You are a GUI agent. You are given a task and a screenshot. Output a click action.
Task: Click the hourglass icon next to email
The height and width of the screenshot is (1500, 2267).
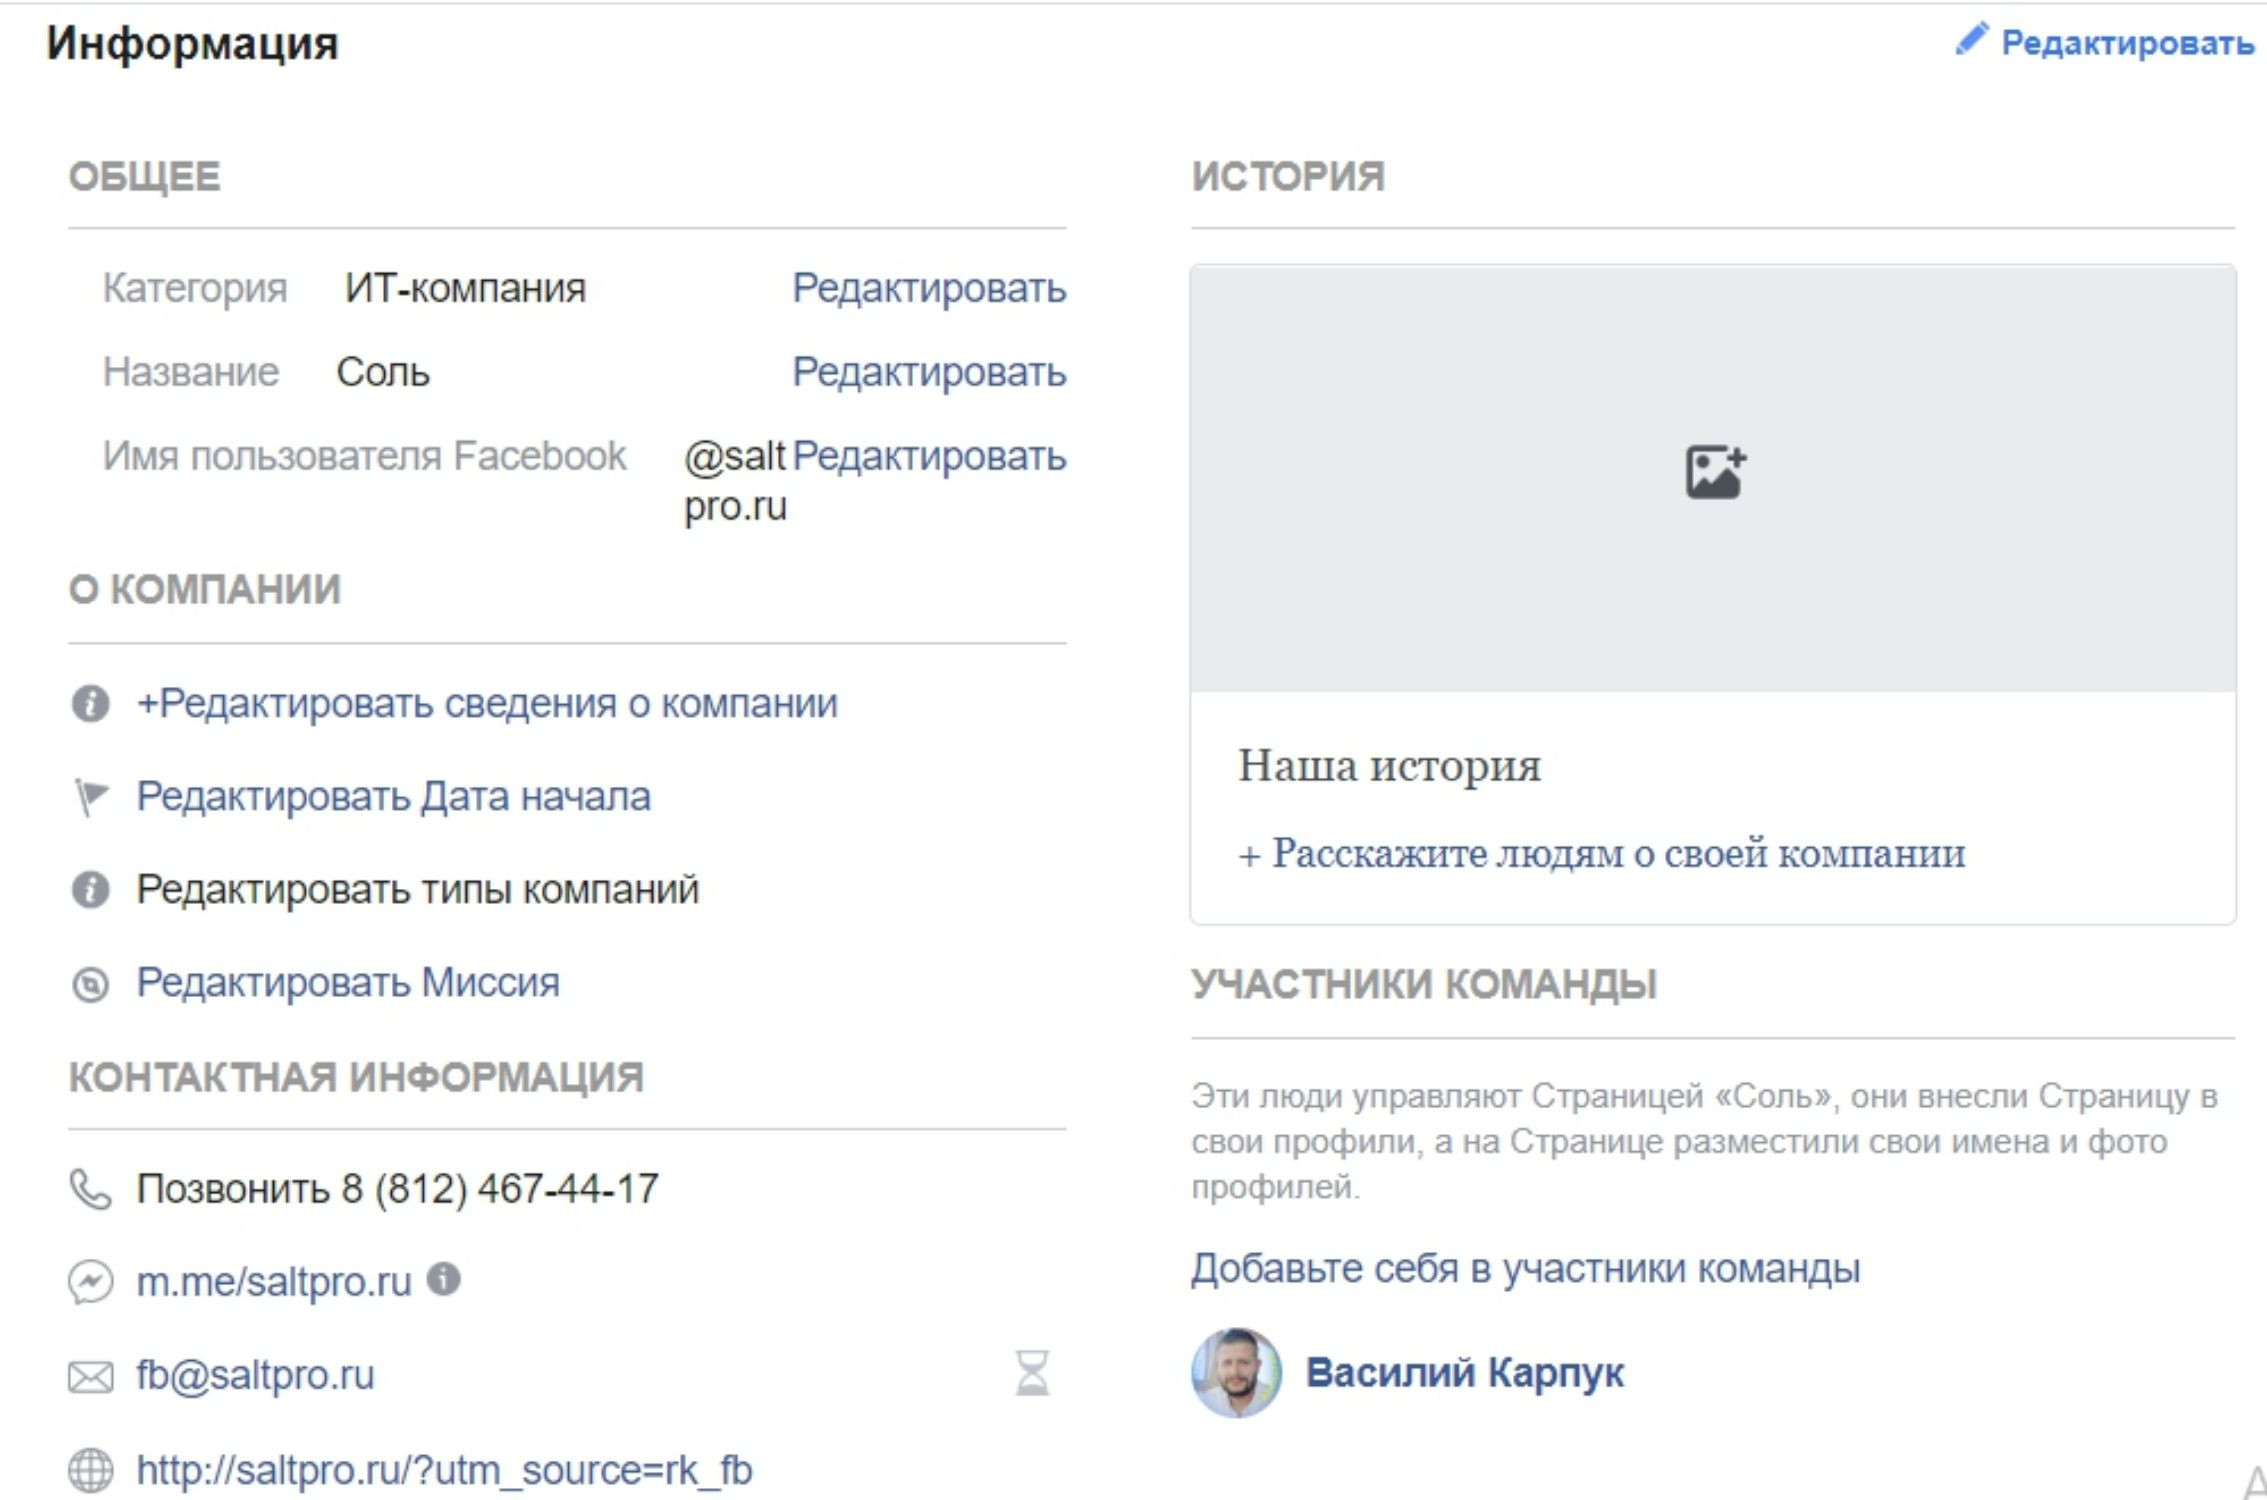1032,1372
